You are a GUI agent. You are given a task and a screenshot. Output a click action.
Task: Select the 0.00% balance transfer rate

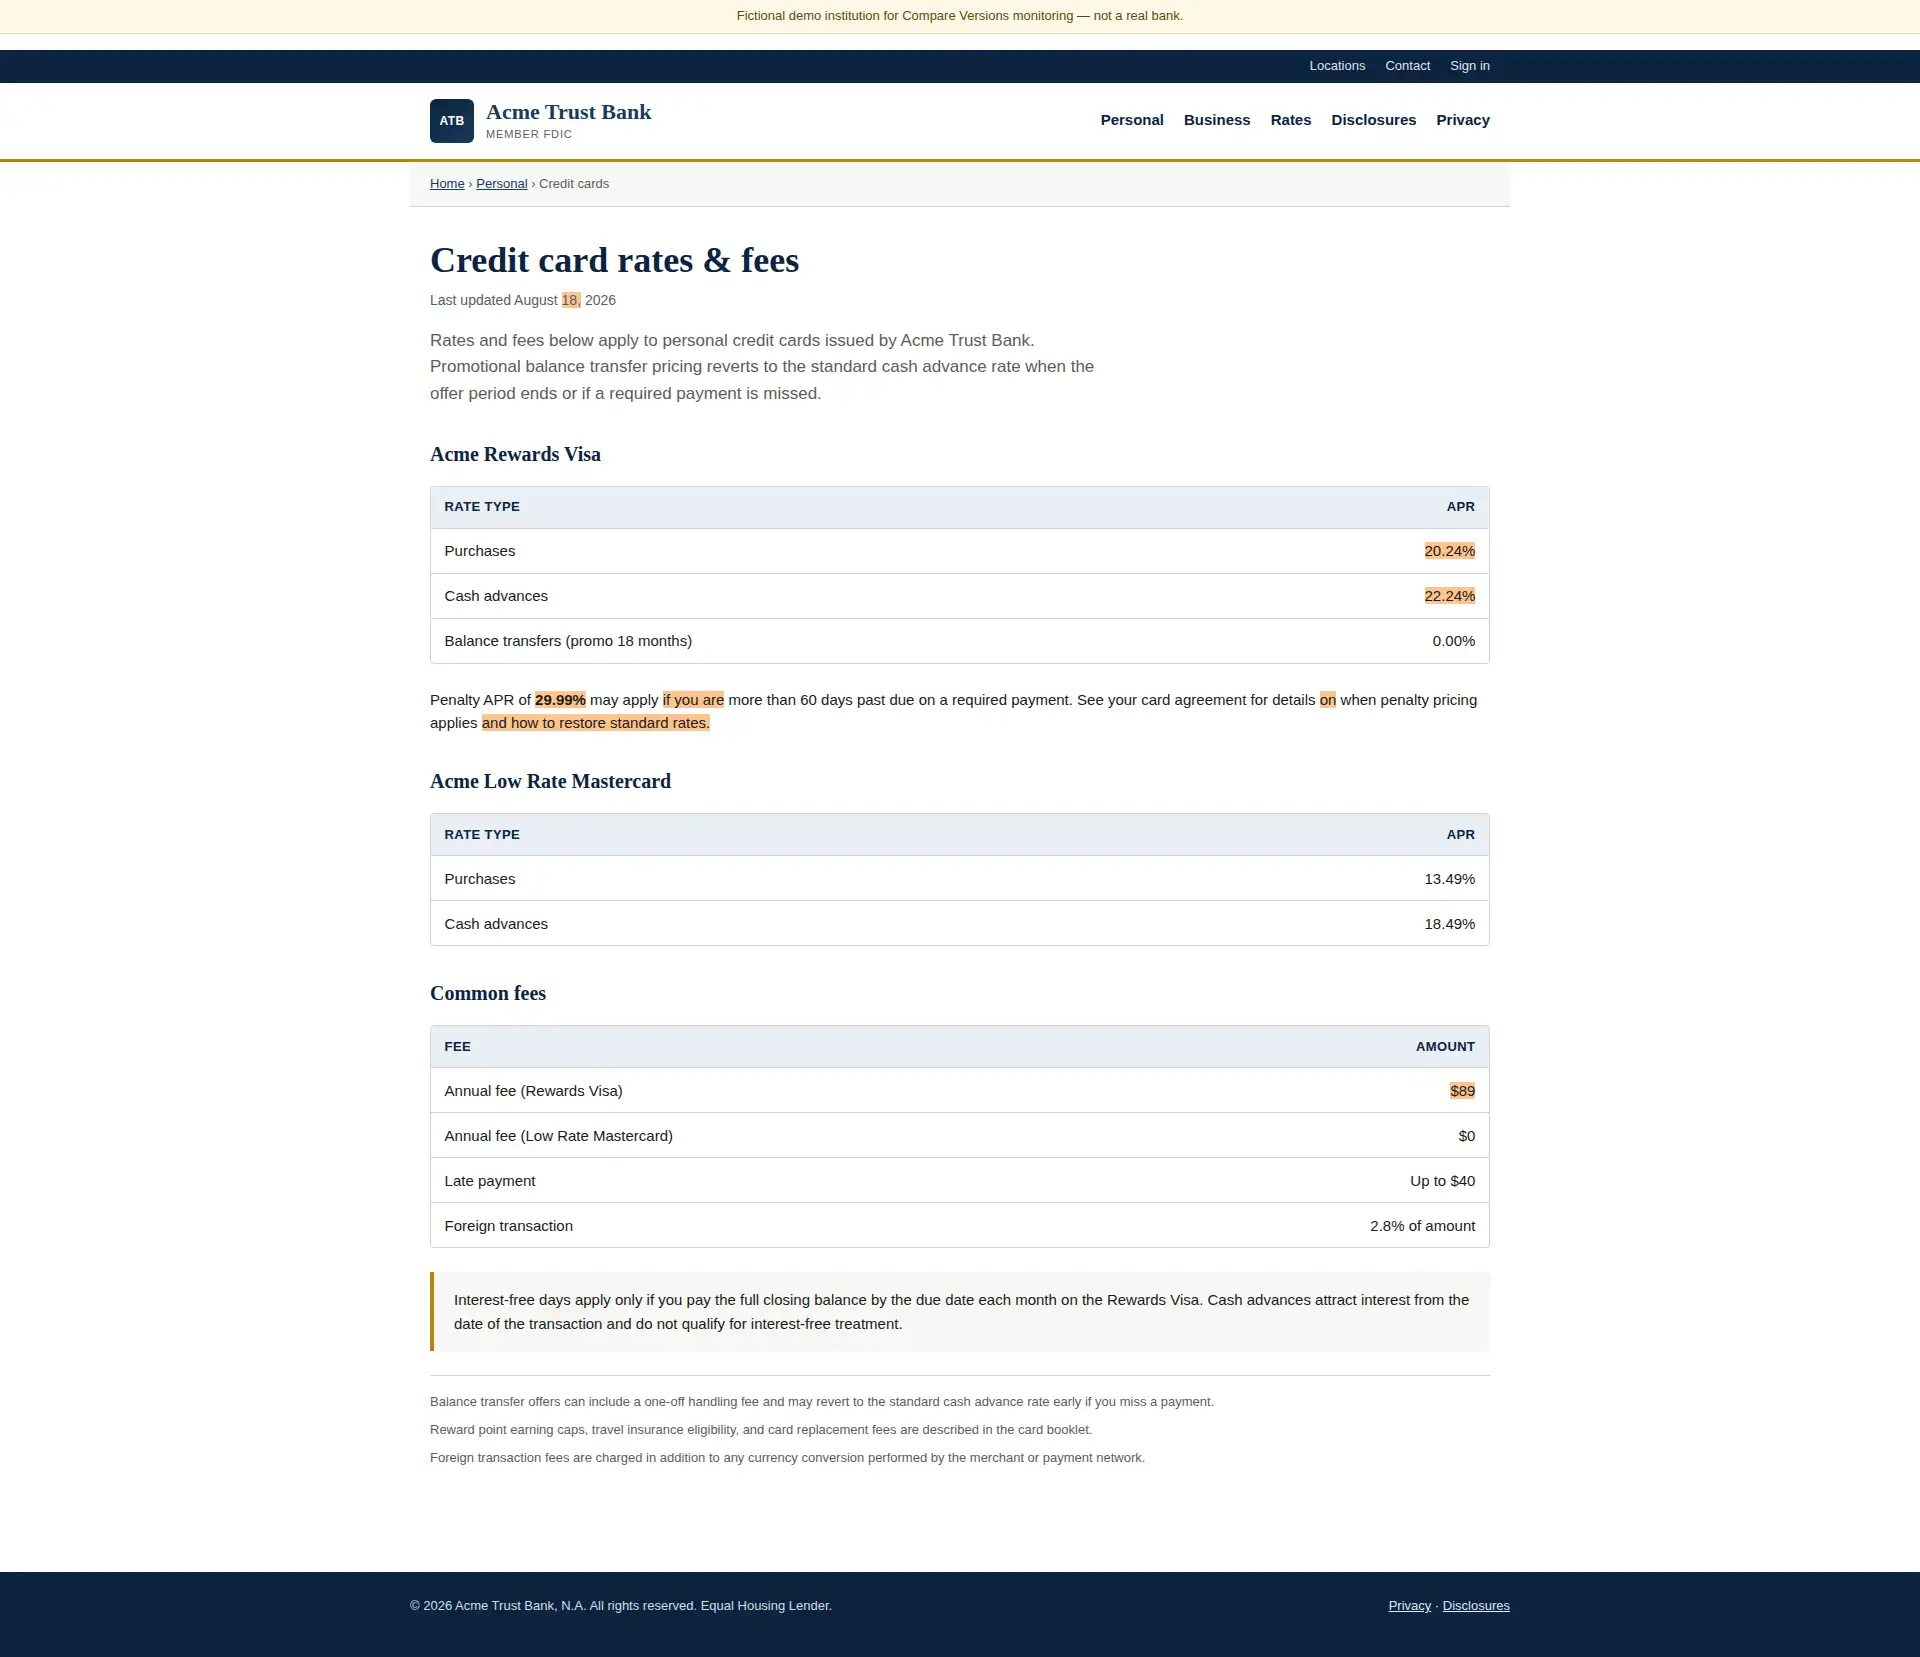point(1453,641)
